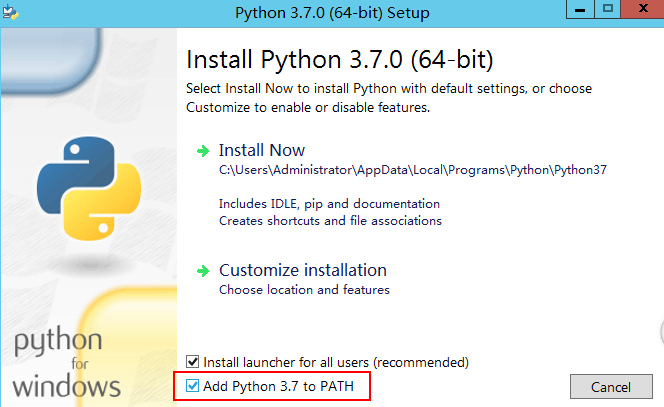
Task: Click the Python snake logo
Action: (x=89, y=188)
